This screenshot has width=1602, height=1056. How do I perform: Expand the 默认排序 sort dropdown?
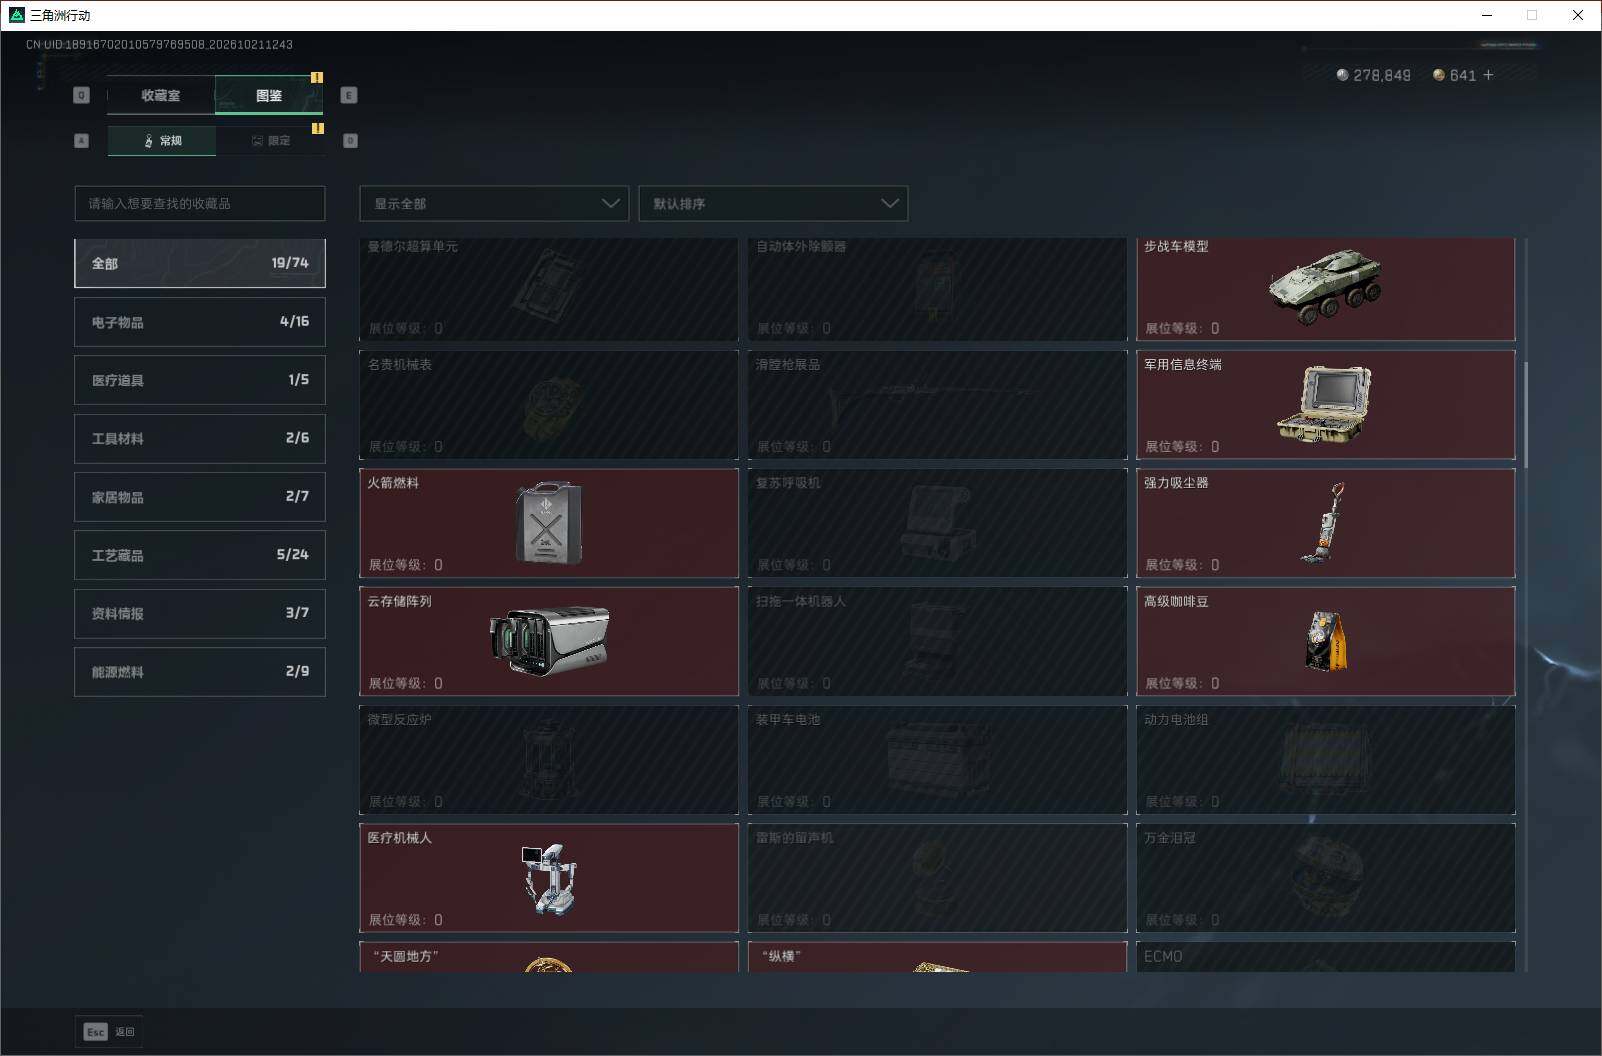click(x=773, y=203)
